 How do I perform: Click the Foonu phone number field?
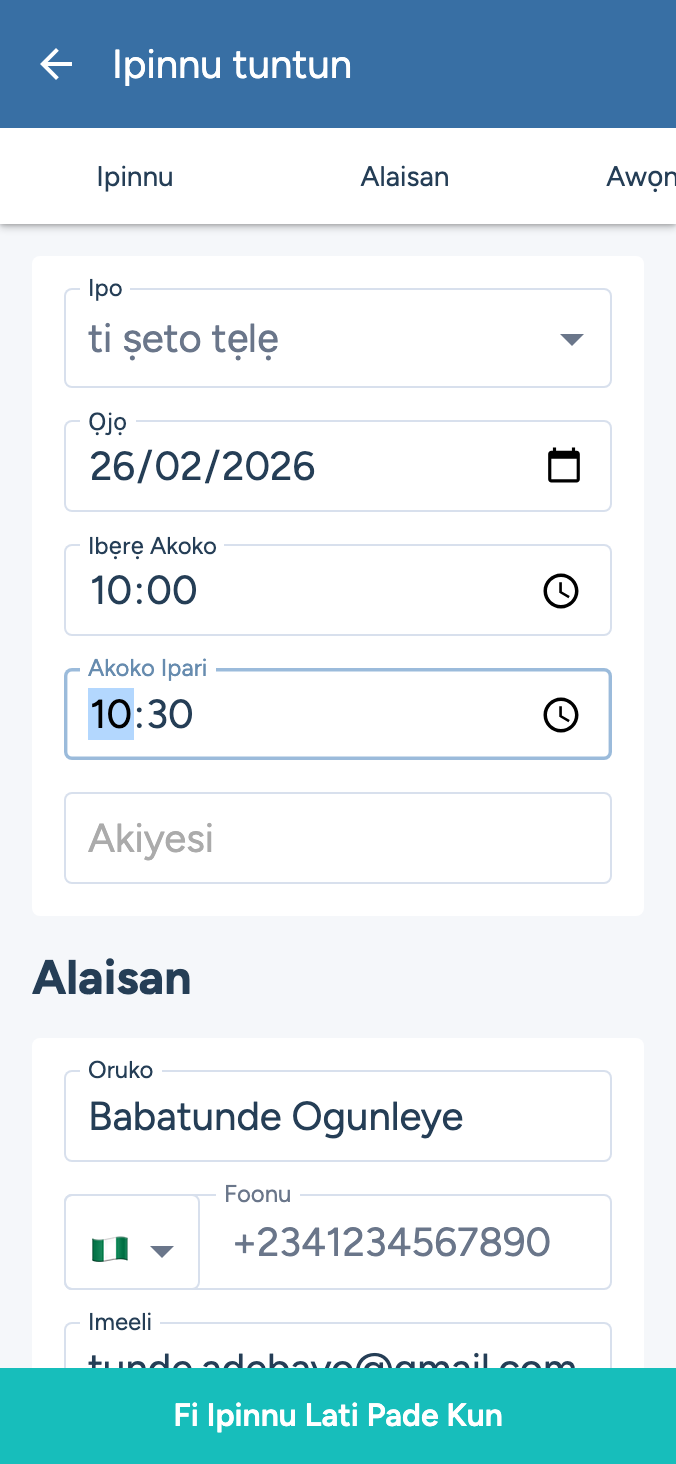pos(404,1242)
